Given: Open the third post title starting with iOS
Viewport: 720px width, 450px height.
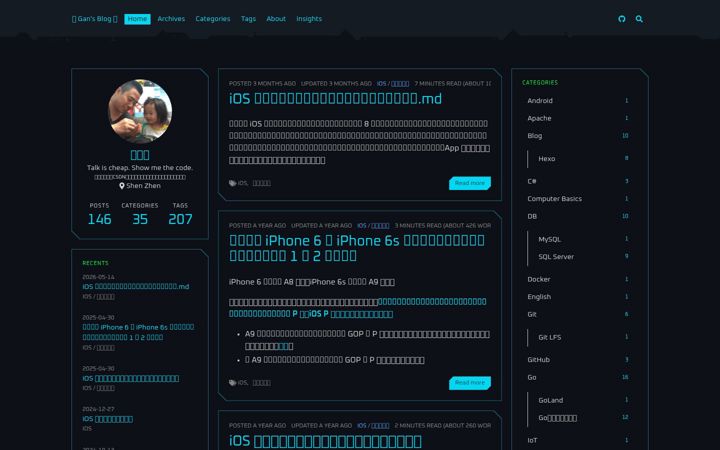Looking at the screenshot, I should pyautogui.click(x=325, y=441).
